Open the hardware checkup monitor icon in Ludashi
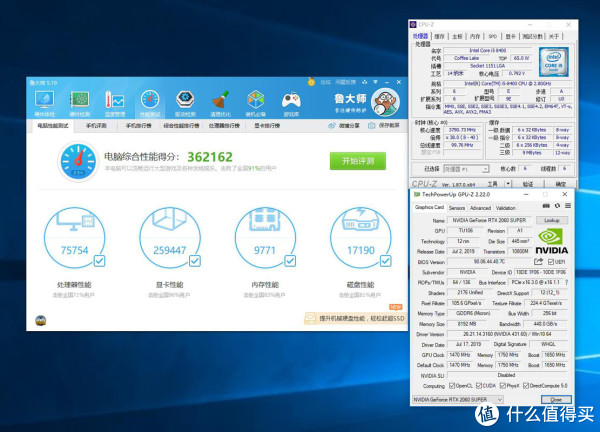 (x=44, y=100)
